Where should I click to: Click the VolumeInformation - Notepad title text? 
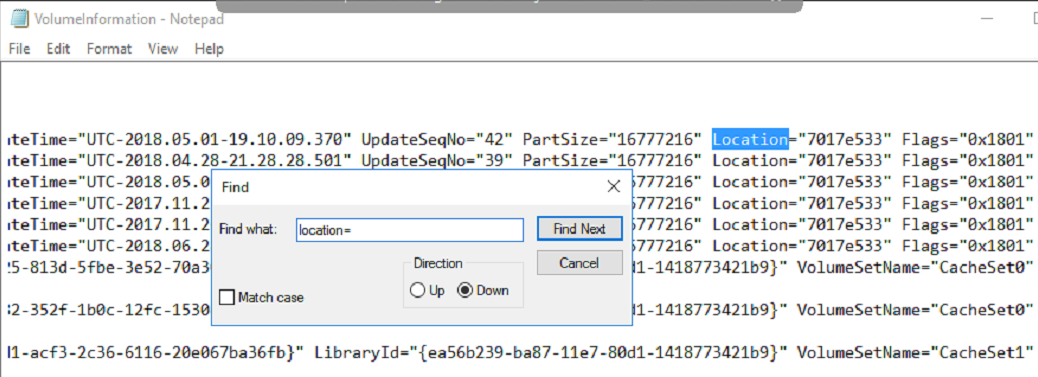tap(129, 19)
